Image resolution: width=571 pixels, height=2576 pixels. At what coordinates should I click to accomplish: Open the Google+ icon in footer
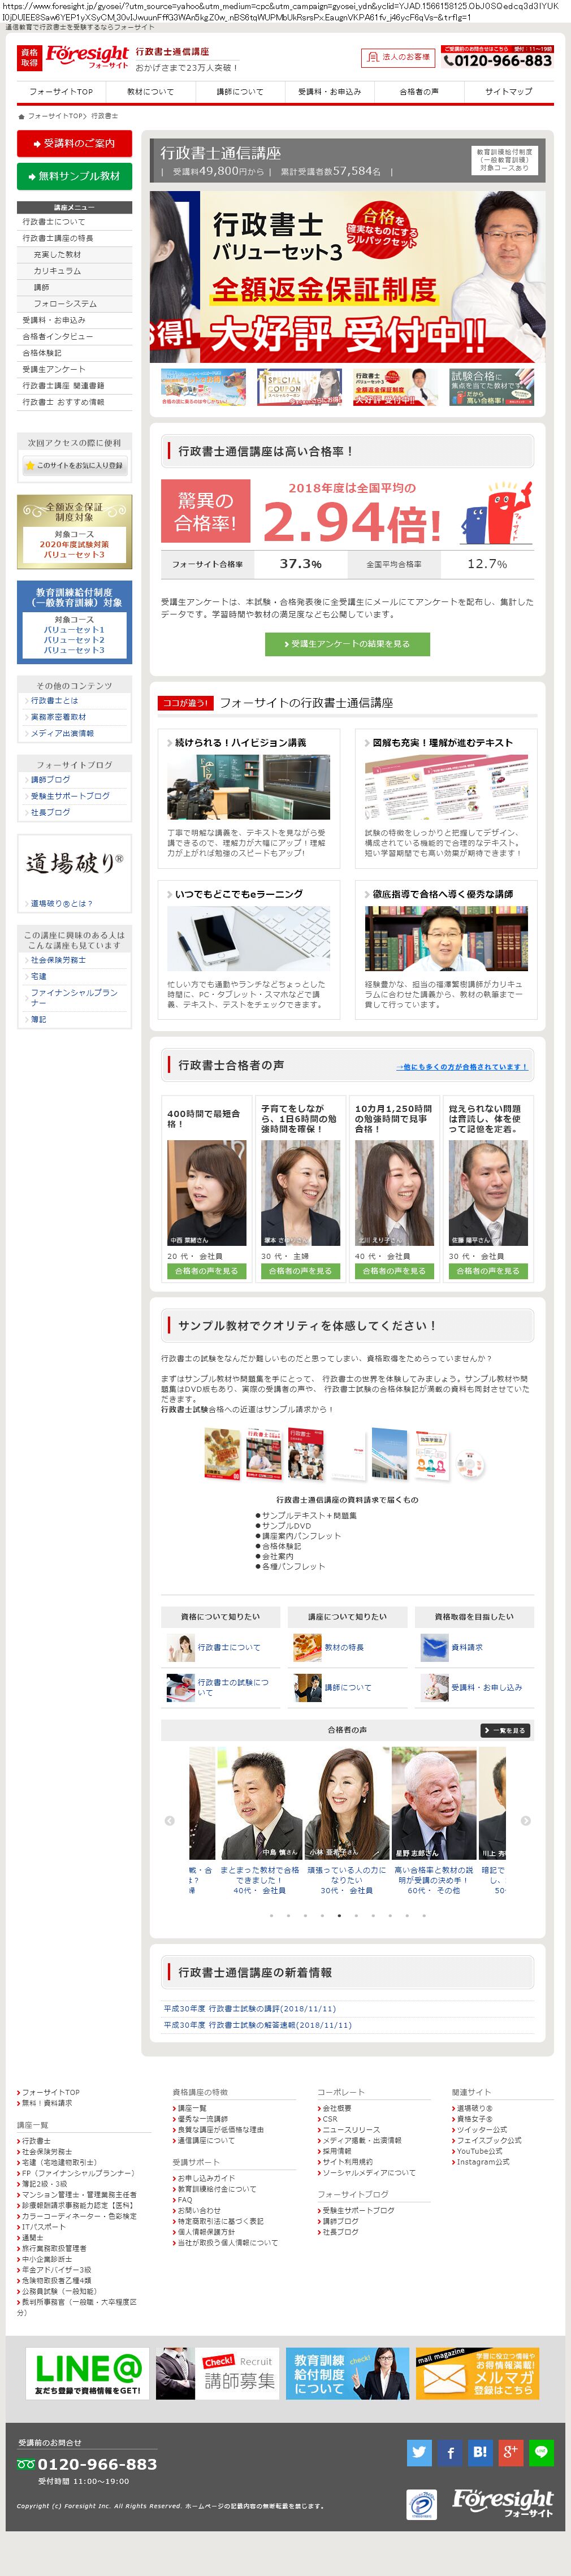511,2451
